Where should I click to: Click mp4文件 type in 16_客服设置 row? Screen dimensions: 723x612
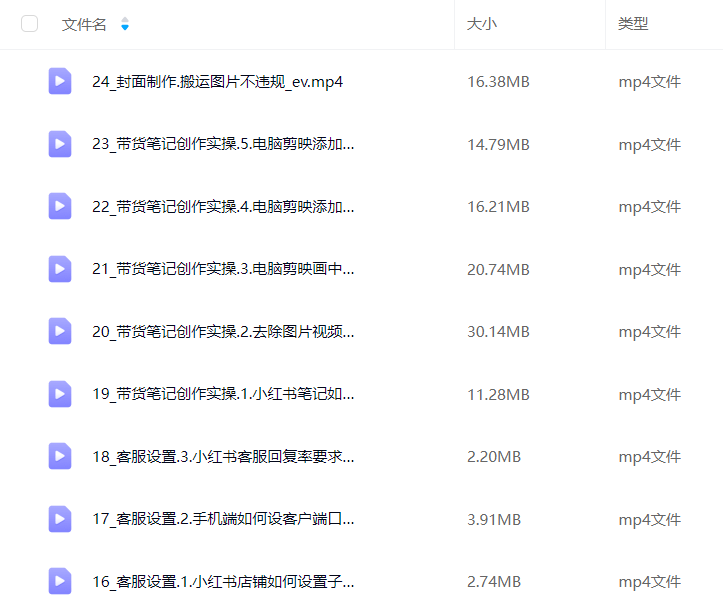(x=649, y=582)
